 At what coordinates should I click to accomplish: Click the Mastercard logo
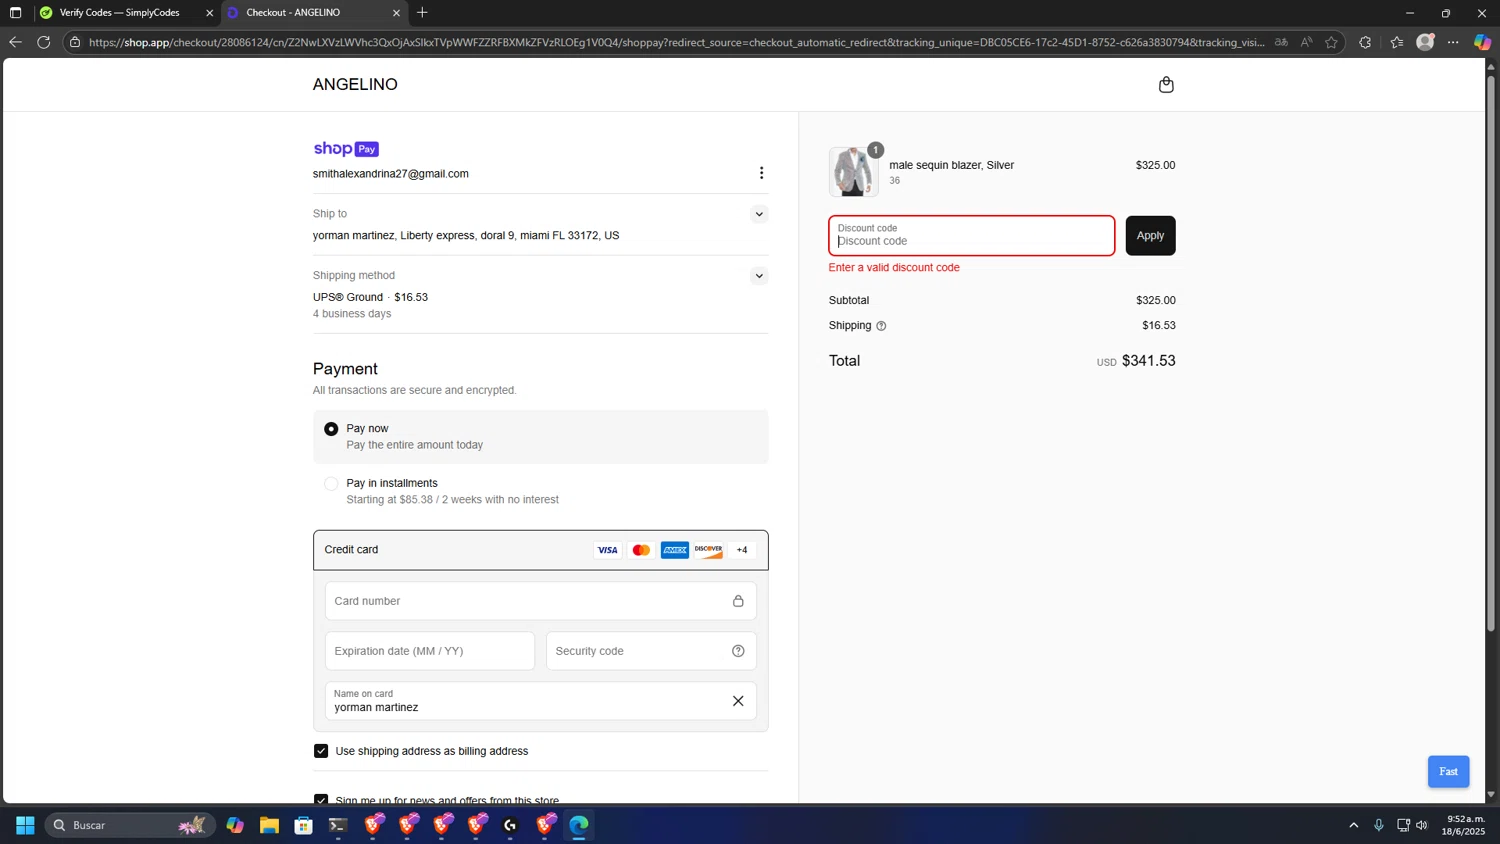coord(641,550)
